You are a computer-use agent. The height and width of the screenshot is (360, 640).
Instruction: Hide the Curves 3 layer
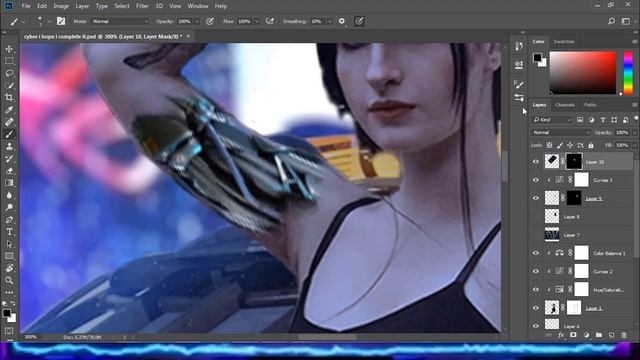tap(536, 180)
